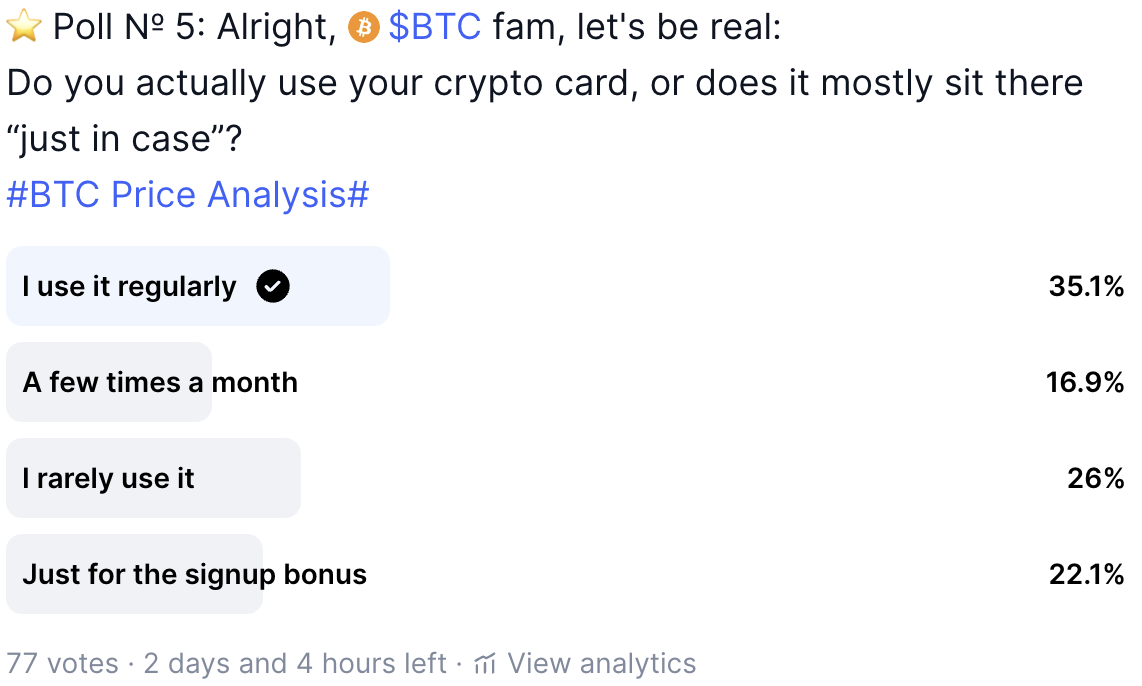Click the 22.1% result percentage
The width and height of the screenshot is (1142, 686).
coord(1086,575)
